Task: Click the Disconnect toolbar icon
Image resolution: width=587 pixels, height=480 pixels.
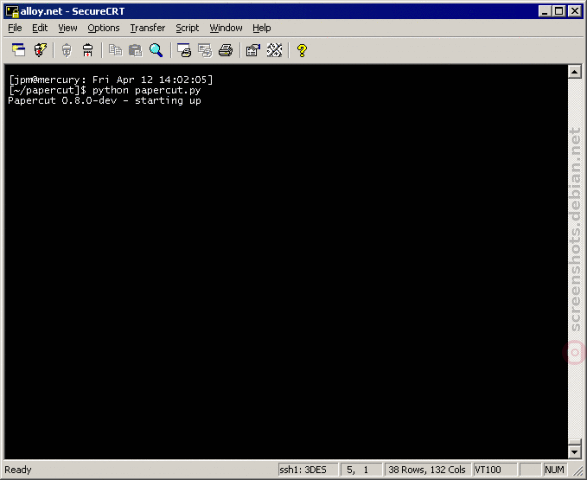Action: click(x=88, y=50)
